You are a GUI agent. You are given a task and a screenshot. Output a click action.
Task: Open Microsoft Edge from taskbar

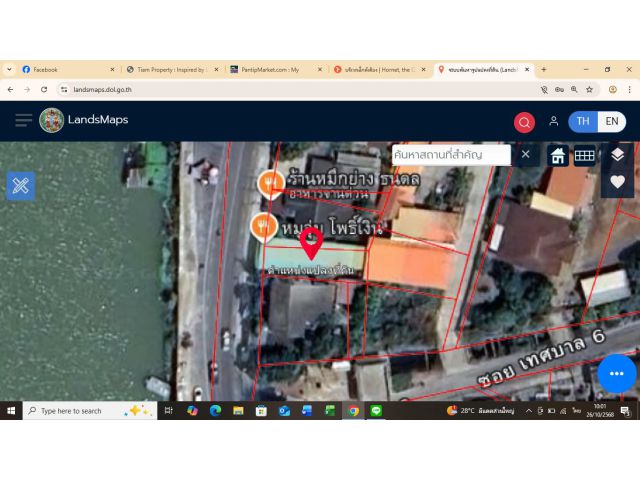(215, 411)
